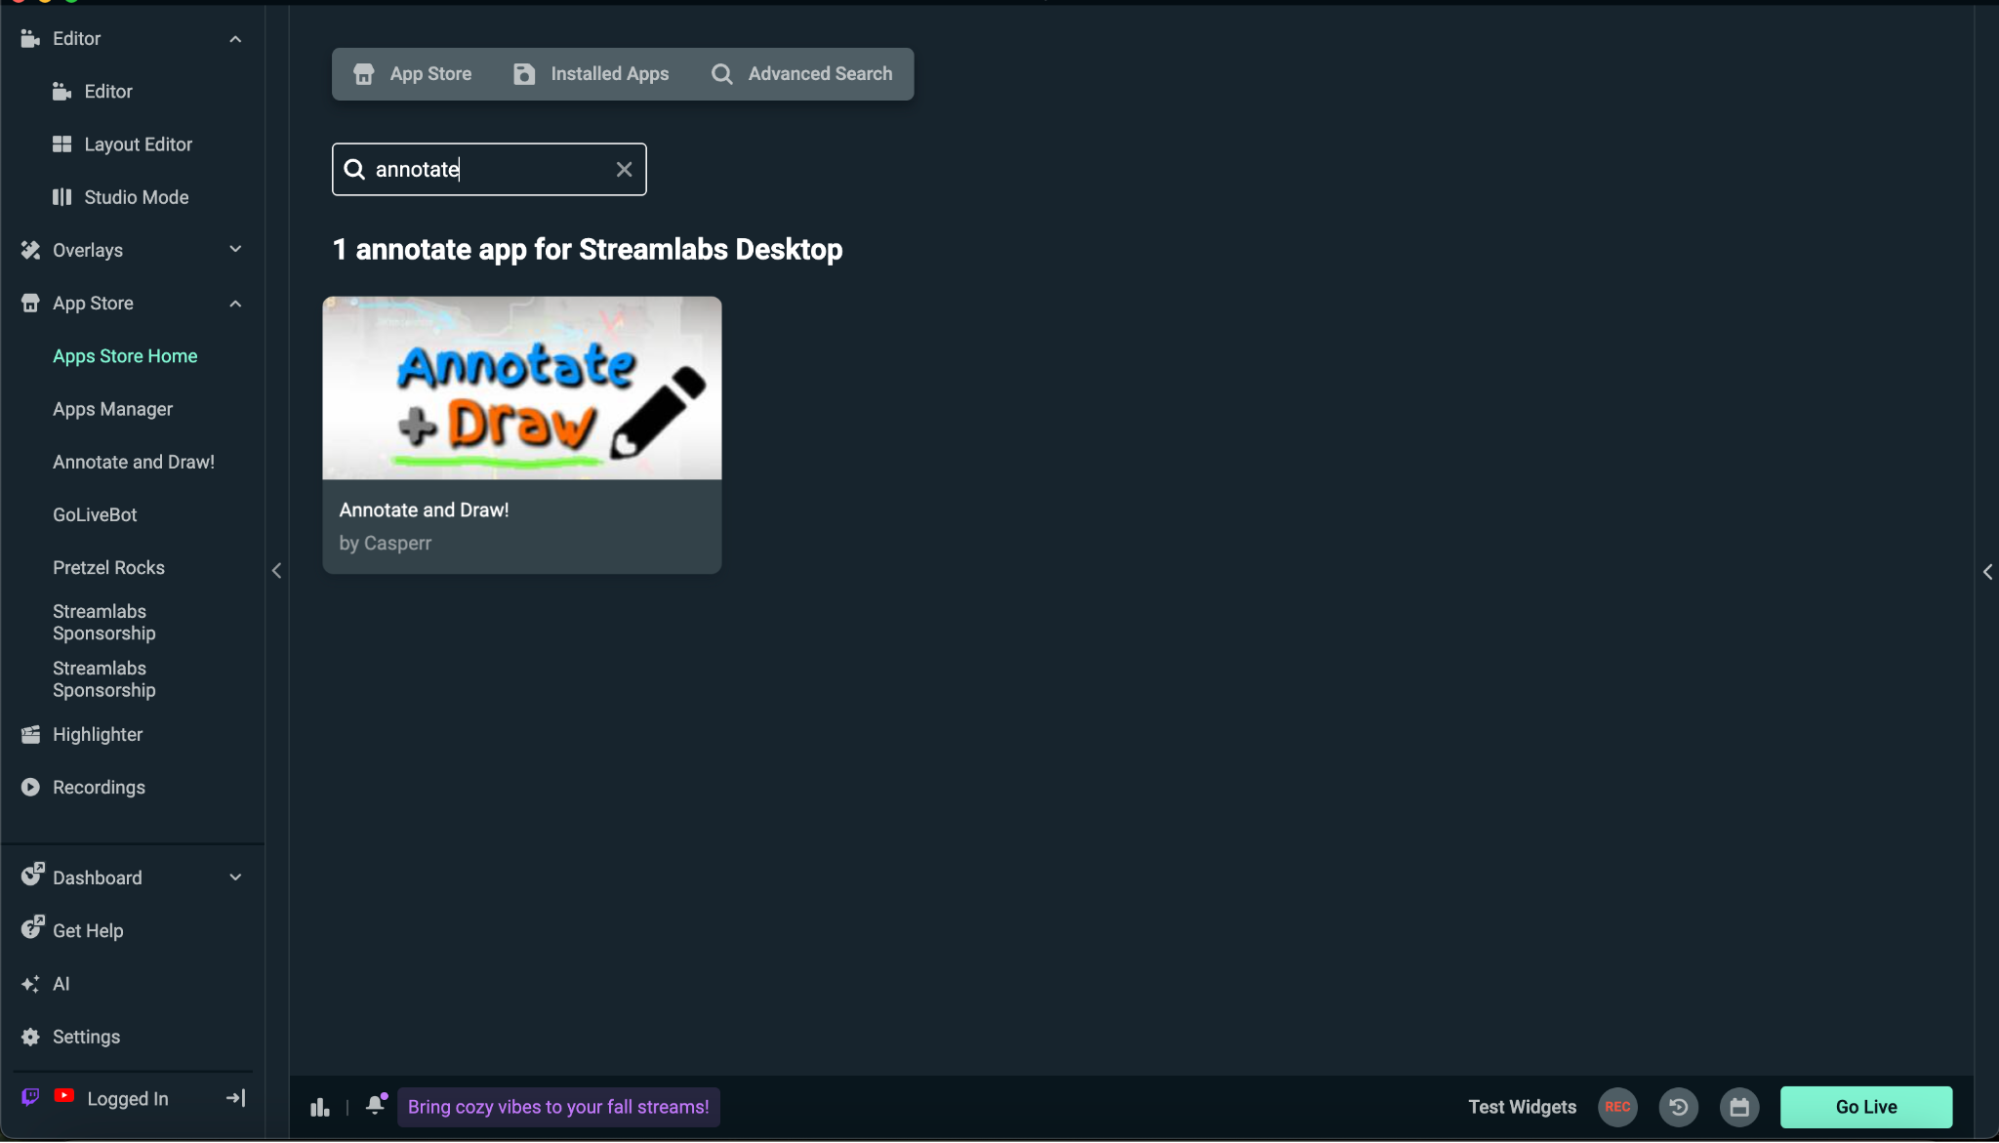Collapse the left sidebar with the chevron
The width and height of the screenshot is (1999, 1143).
[277, 570]
